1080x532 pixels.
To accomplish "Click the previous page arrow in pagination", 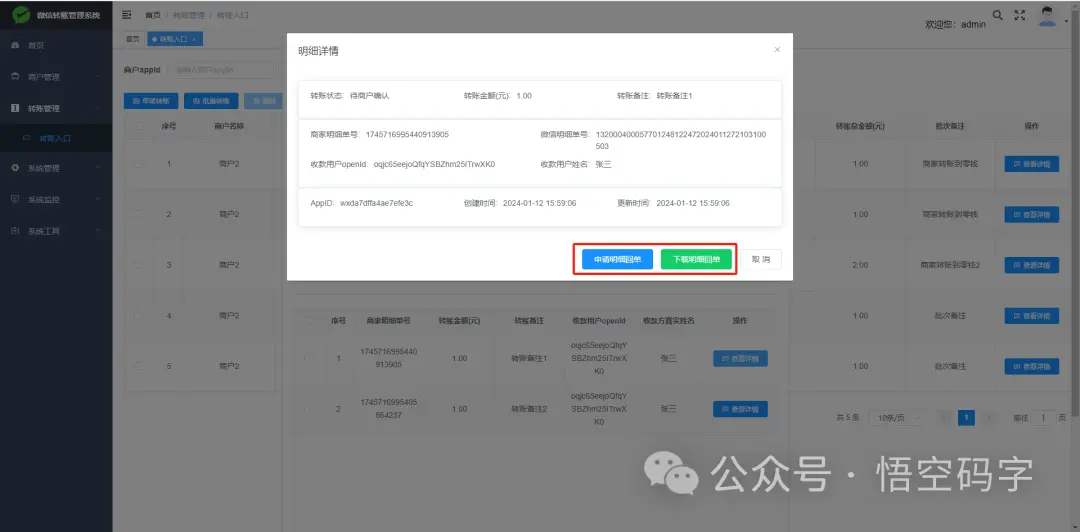I will tap(944, 418).
